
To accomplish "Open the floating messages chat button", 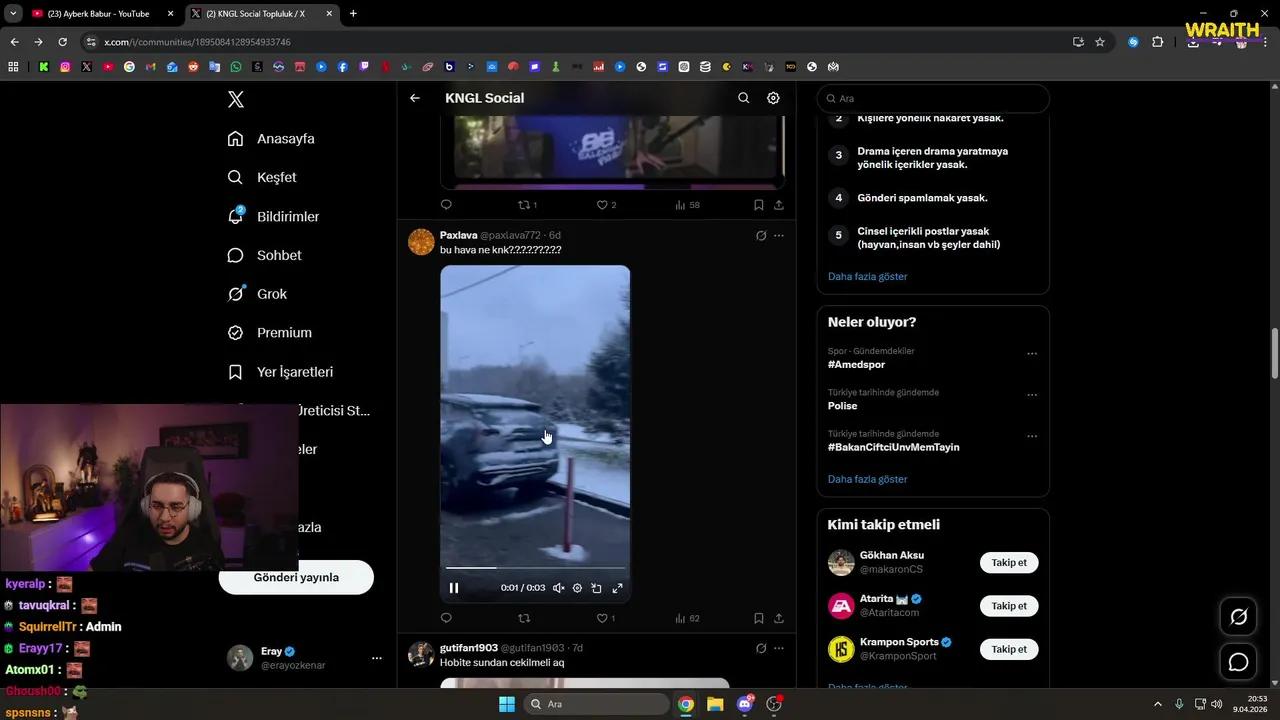I will tap(1238, 662).
